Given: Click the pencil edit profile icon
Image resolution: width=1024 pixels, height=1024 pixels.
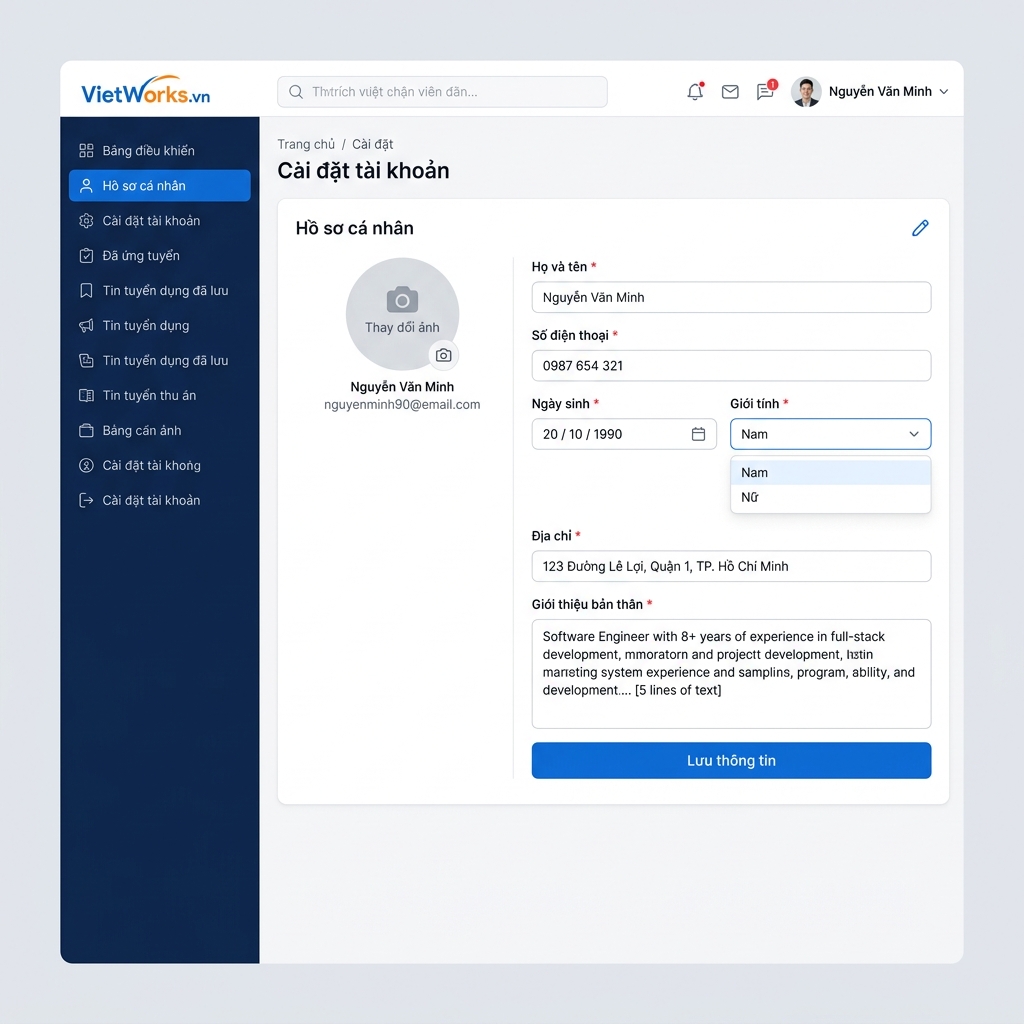Looking at the screenshot, I should click(920, 228).
